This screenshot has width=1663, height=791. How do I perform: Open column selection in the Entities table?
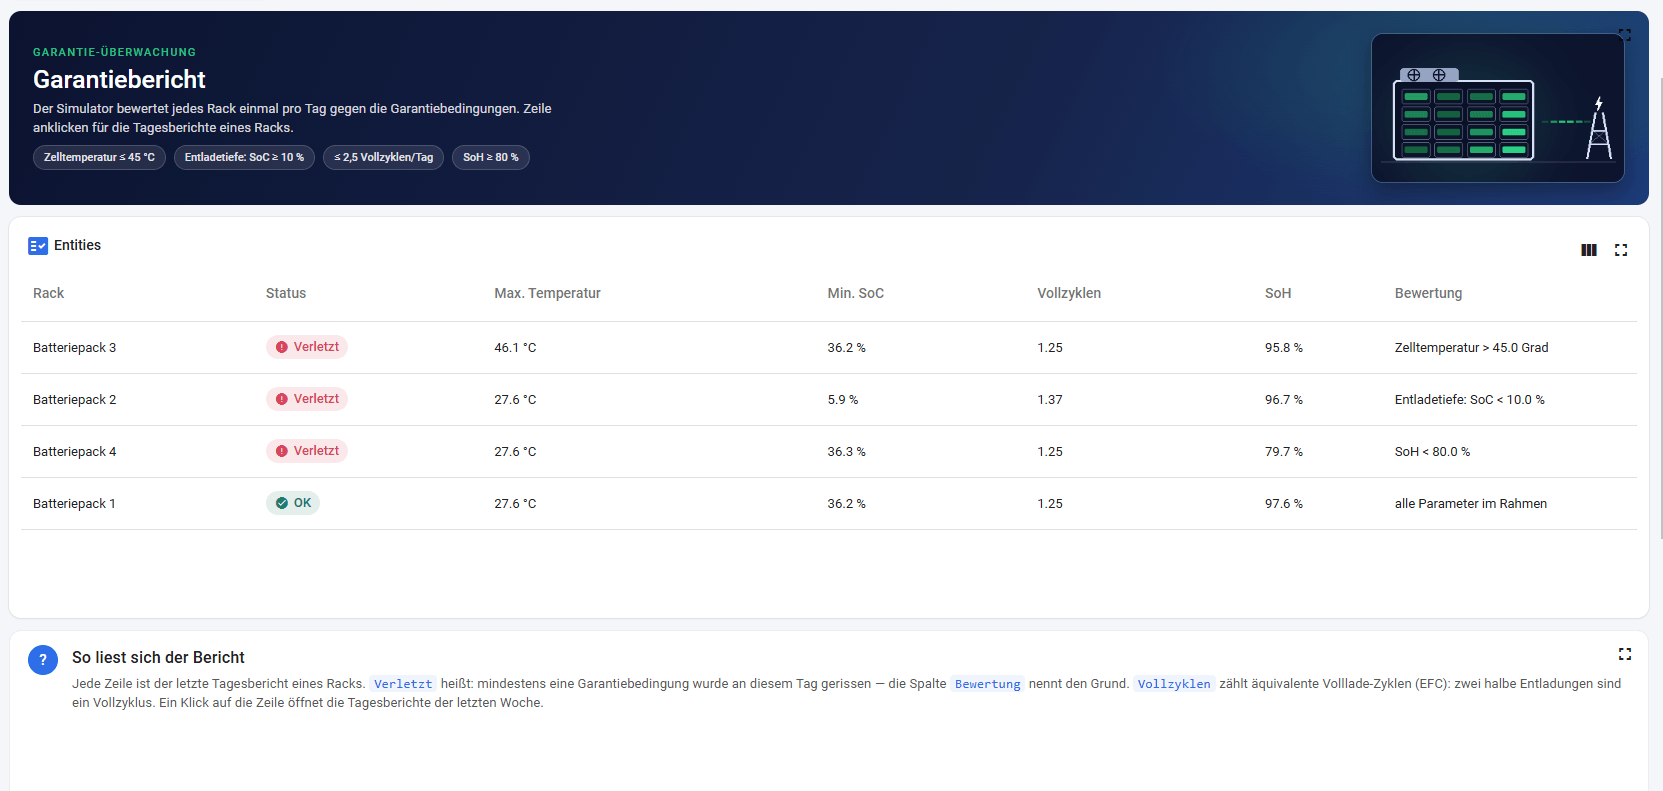[x=1588, y=250]
